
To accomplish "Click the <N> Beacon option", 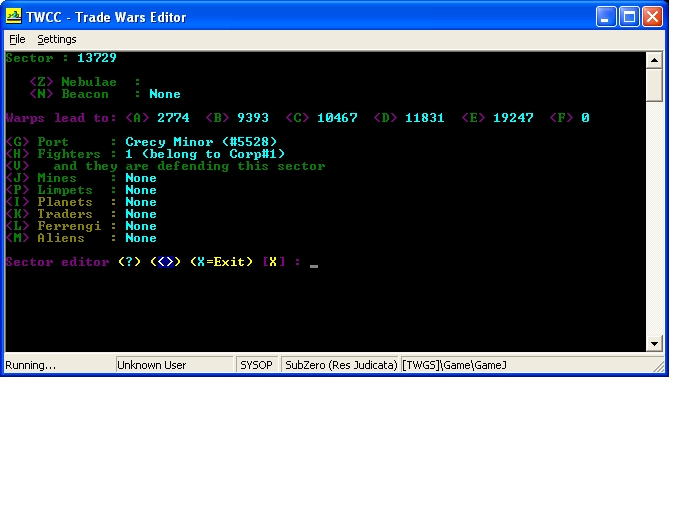I will point(105,94).
